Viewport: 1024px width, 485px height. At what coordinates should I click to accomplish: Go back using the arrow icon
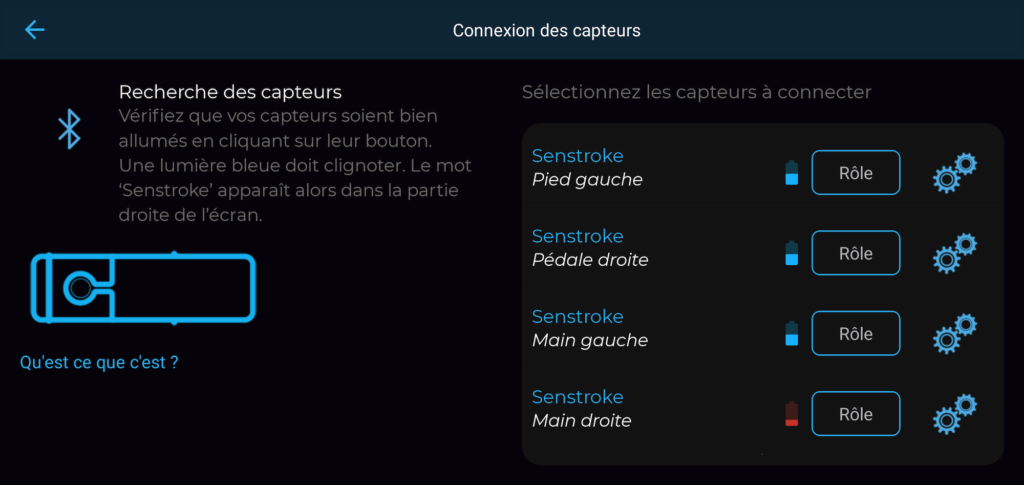35,29
